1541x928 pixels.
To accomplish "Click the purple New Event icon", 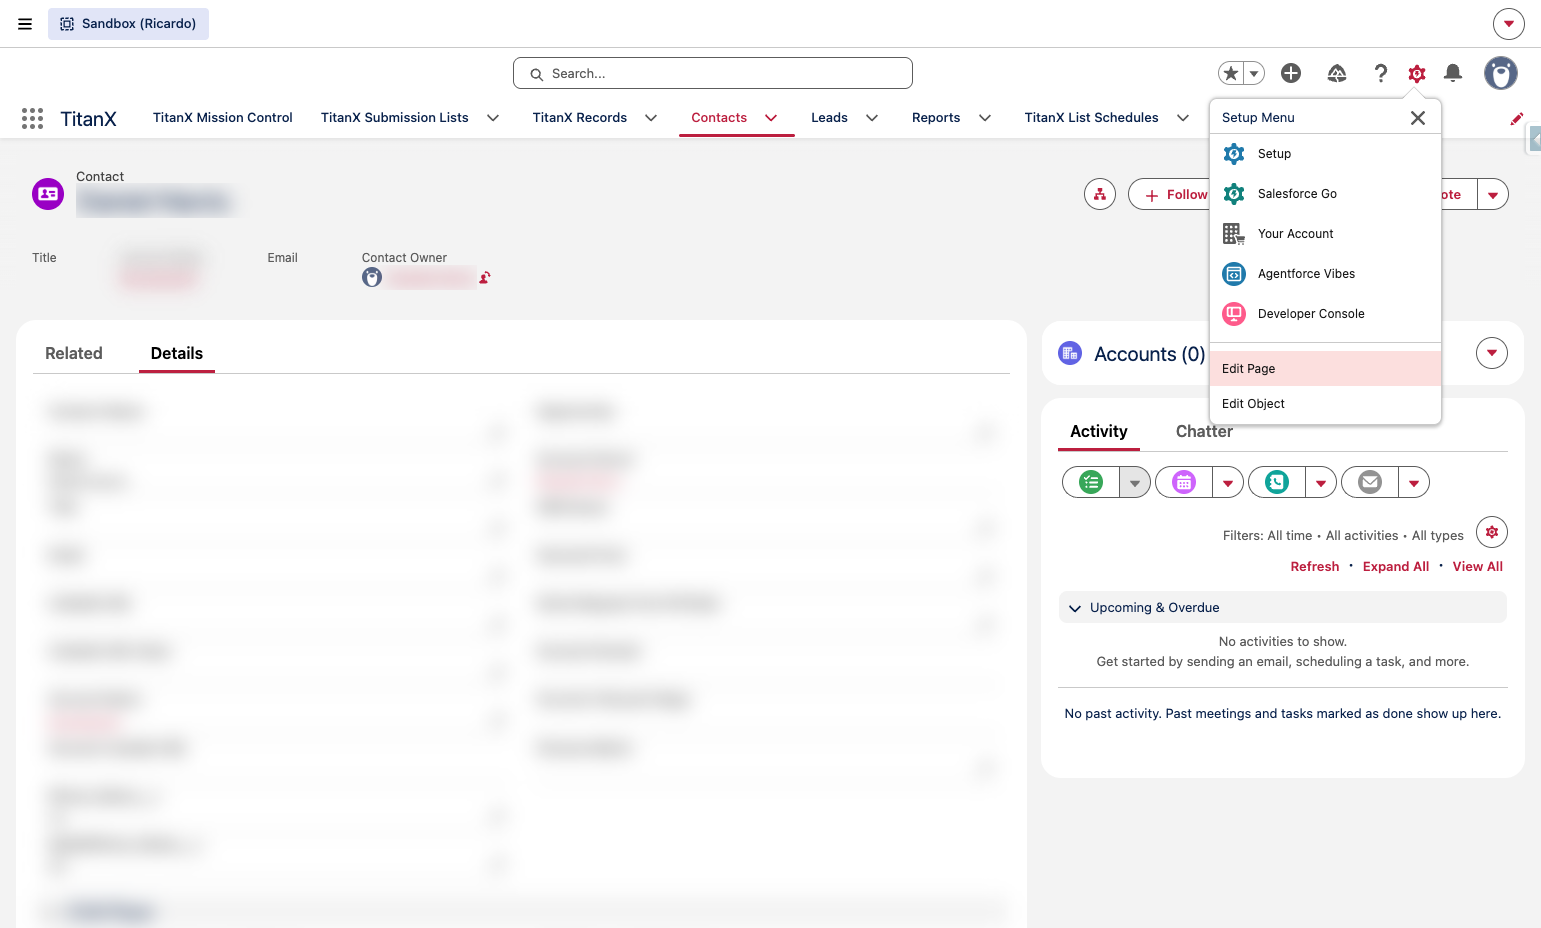I will (1184, 482).
